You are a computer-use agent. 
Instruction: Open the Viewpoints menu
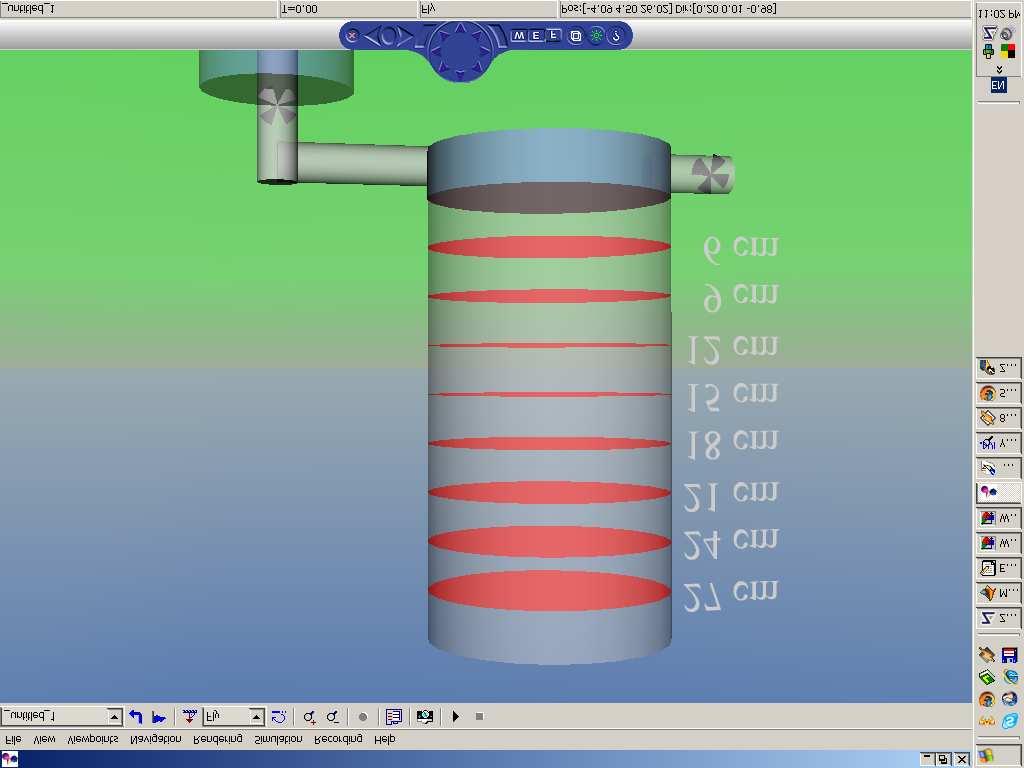93,739
